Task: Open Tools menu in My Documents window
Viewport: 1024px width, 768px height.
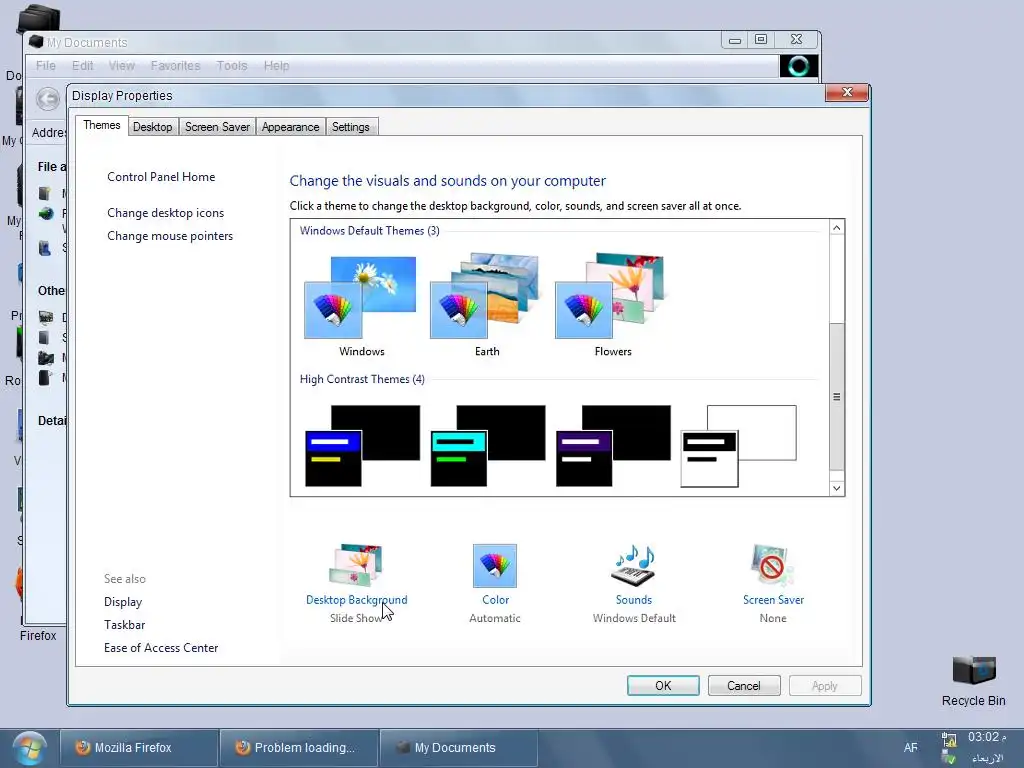Action: pos(232,66)
